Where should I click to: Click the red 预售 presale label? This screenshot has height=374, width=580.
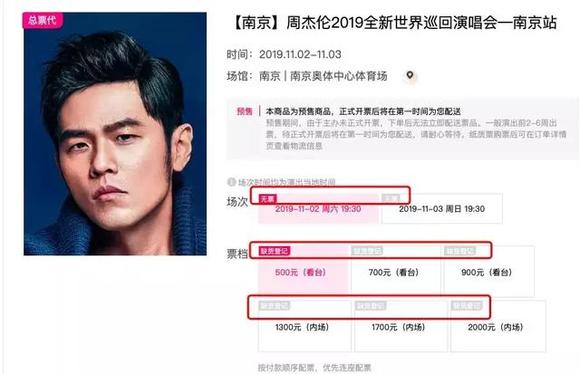245,111
